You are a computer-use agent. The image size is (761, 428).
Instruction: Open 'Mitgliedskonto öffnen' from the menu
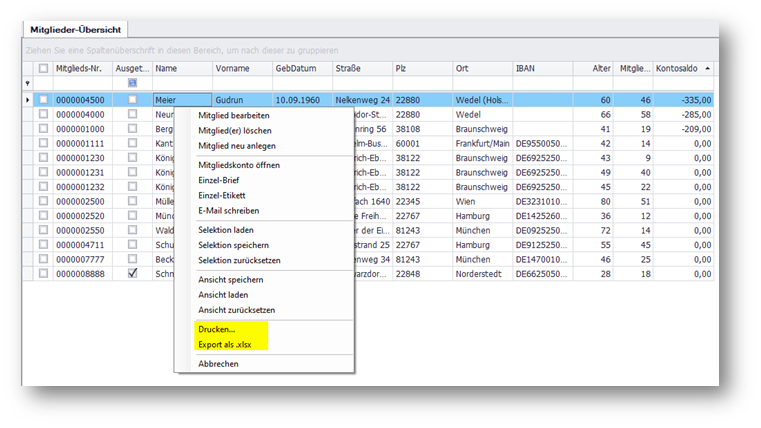(x=239, y=165)
